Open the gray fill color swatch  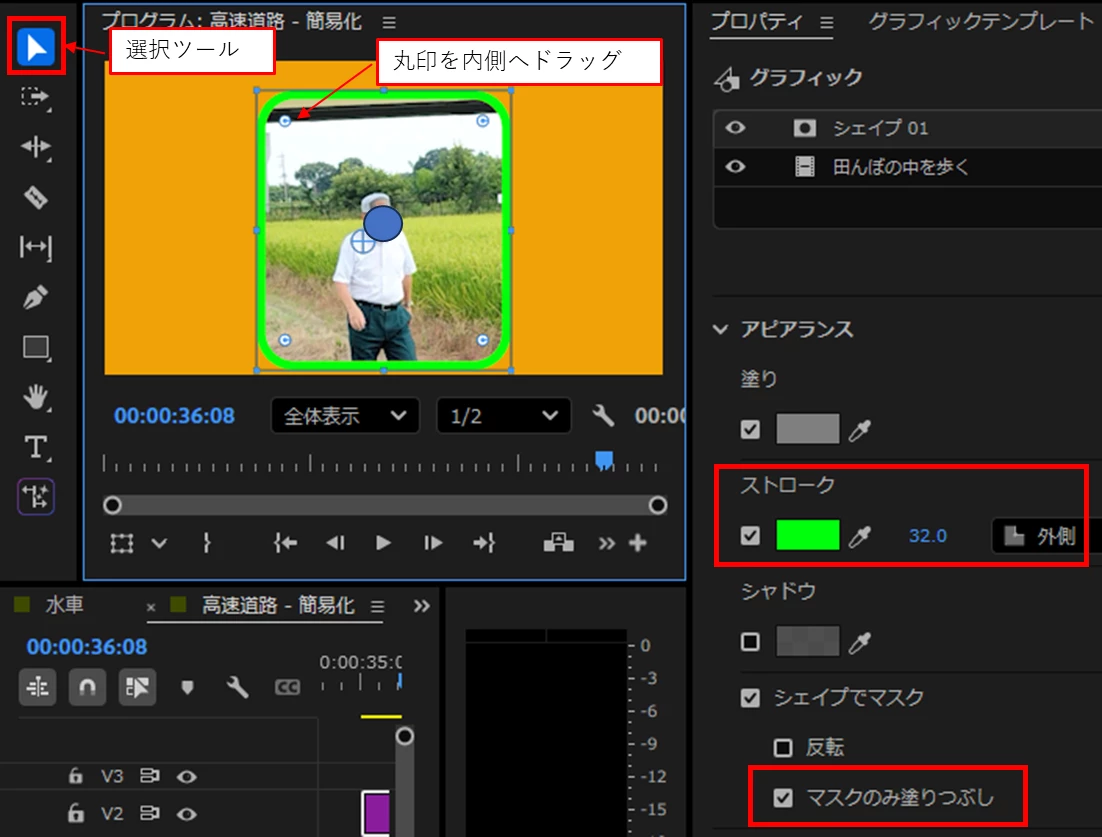click(x=808, y=429)
